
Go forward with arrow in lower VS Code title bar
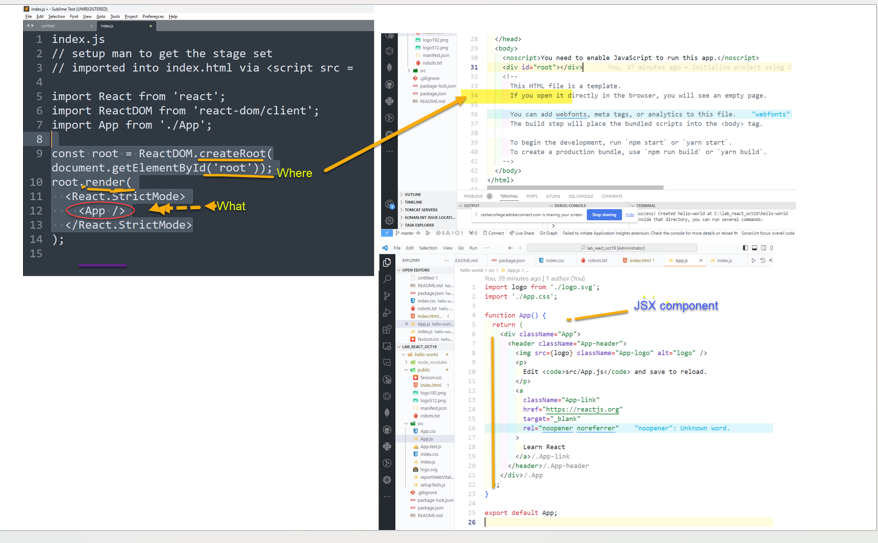(x=520, y=247)
